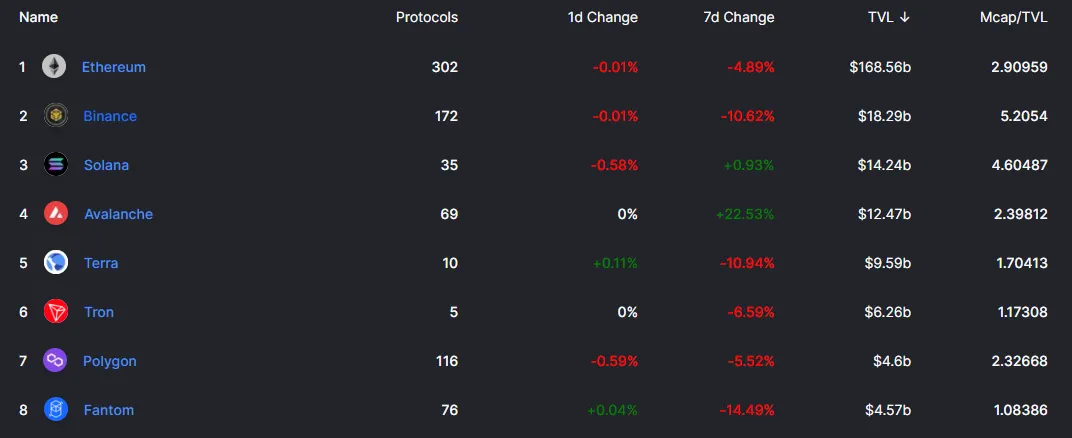Click the Solana logo icon

click(x=56, y=165)
